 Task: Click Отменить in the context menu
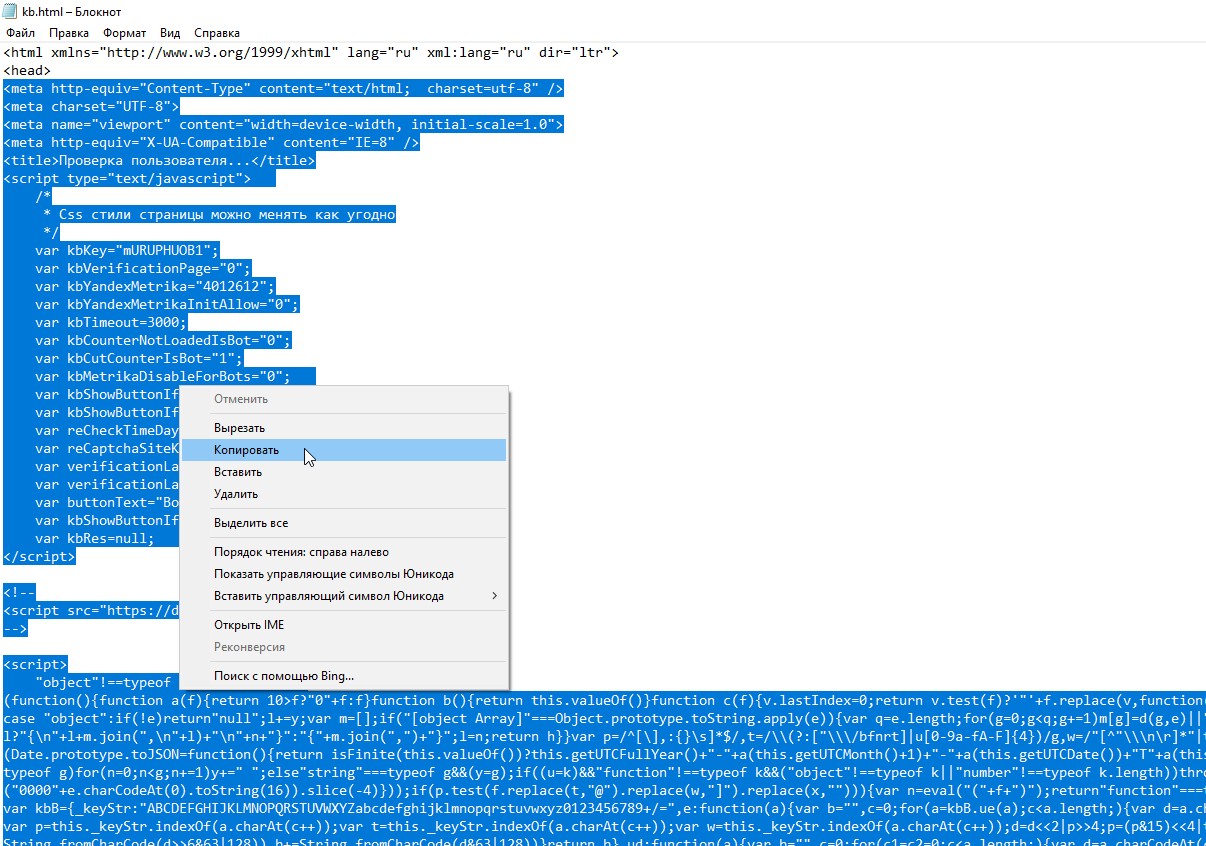[x=344, y=399]
